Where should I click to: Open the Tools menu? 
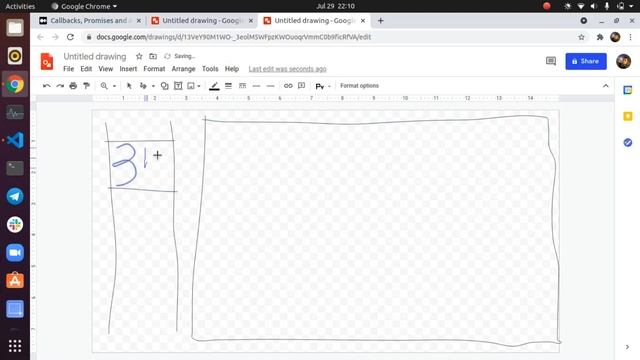pyautogui.click(x=210, y=69)
